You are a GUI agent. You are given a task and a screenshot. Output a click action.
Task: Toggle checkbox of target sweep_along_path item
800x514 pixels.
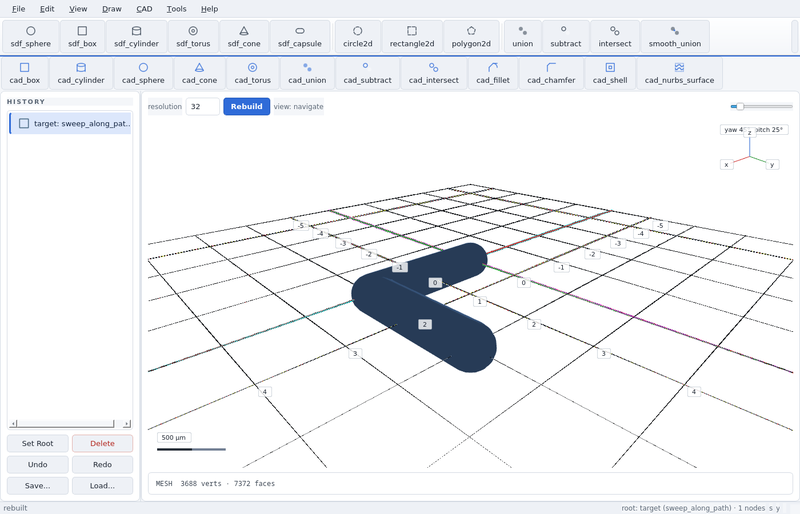tap(24, 124)
